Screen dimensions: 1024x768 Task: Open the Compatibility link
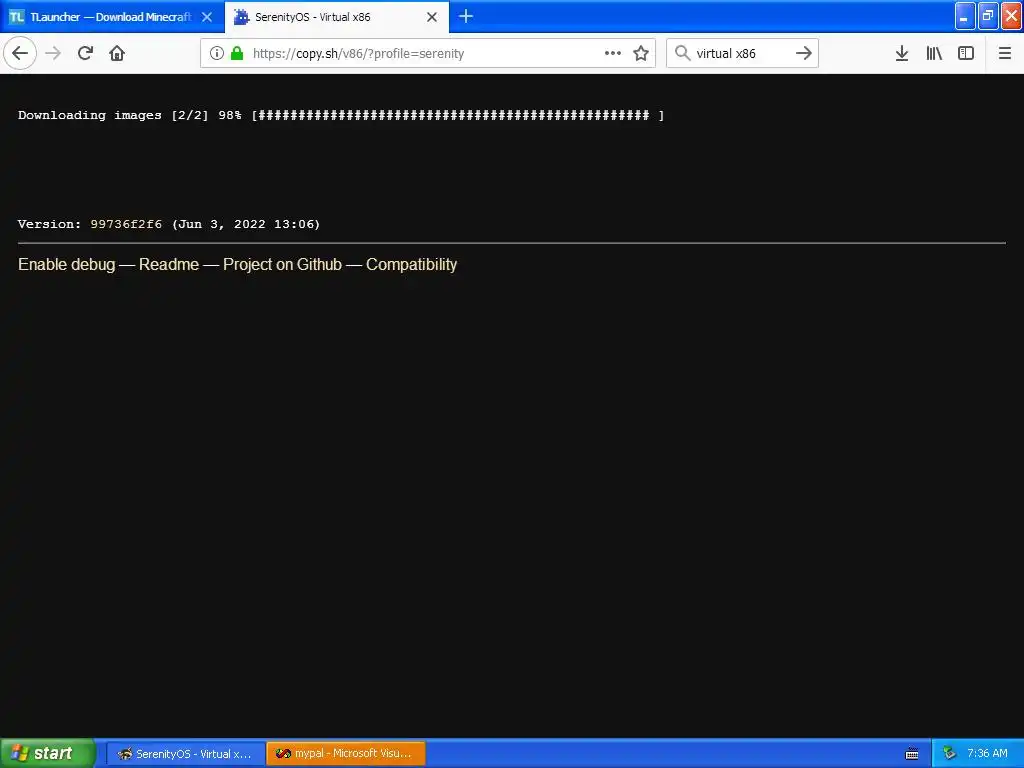coord(411,264)
